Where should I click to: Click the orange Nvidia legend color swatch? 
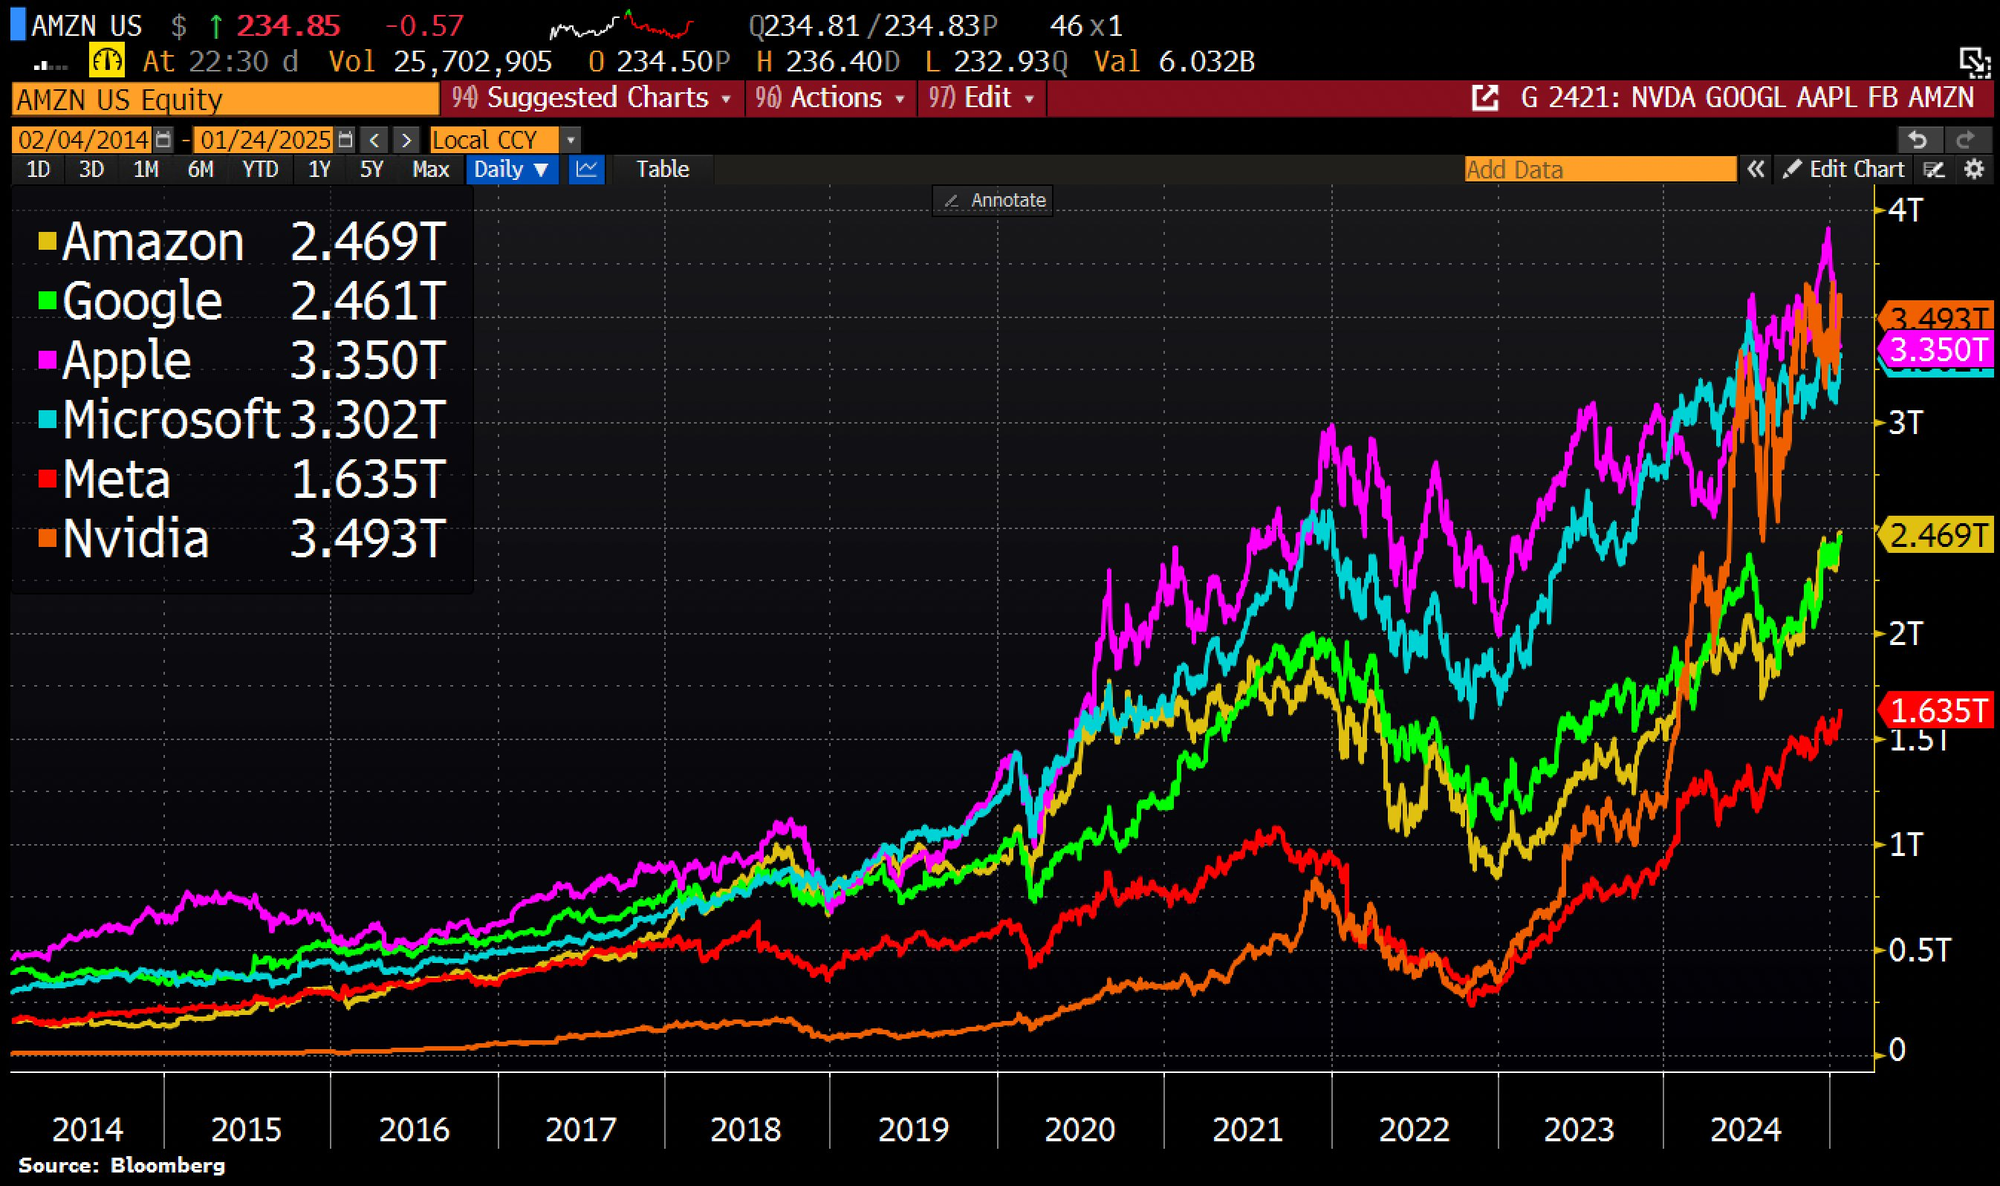coord(47,538)
